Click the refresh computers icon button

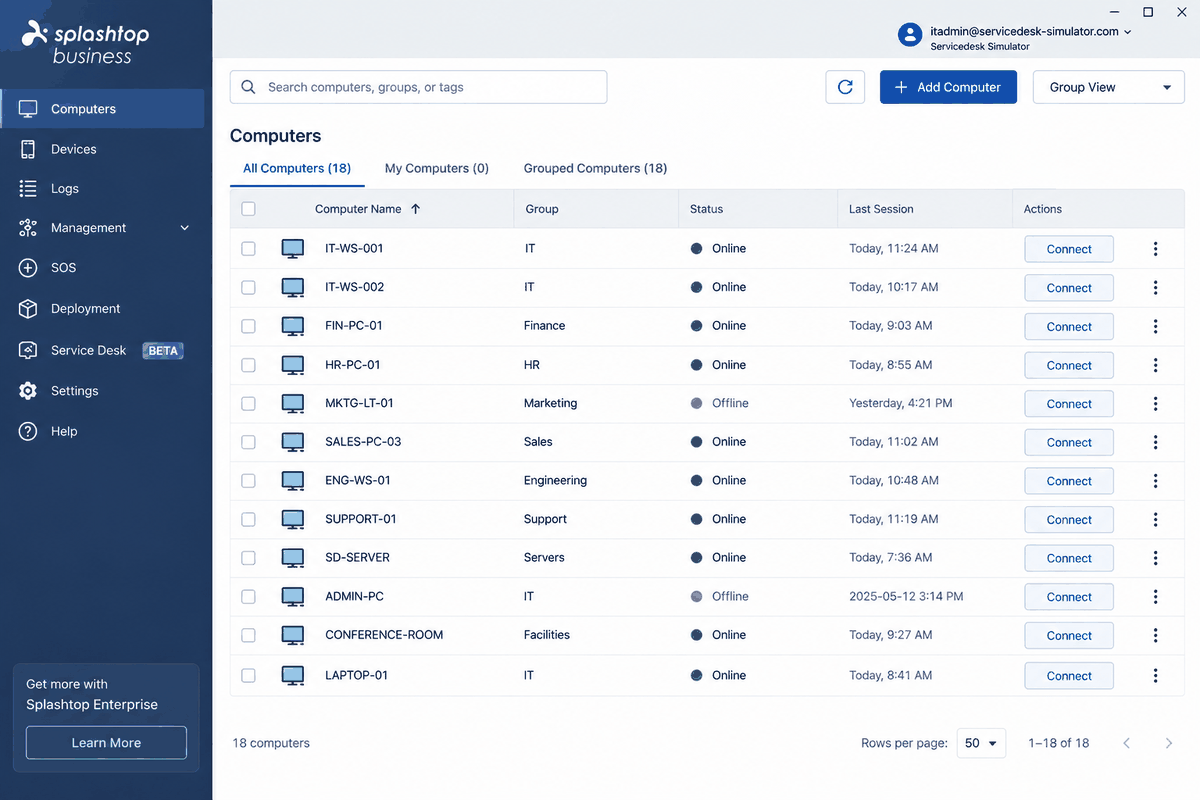[x=845, y=87]
